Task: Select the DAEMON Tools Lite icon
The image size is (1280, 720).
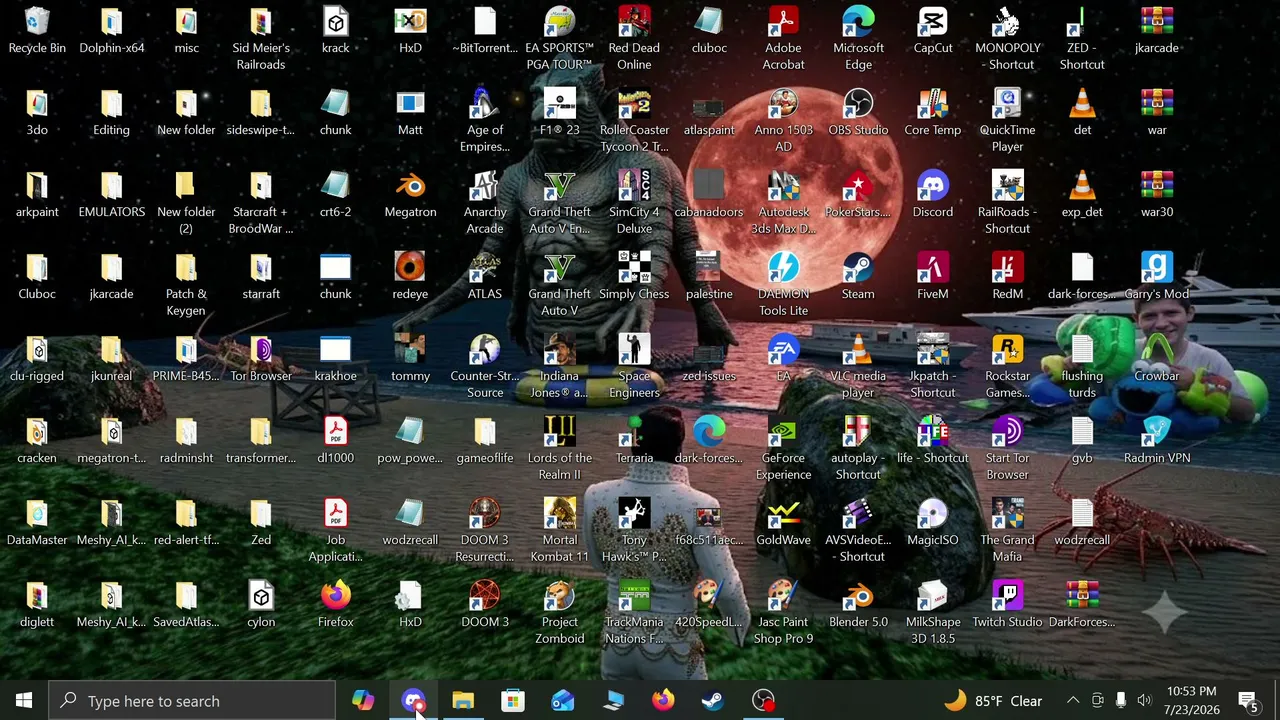Action: click(x=783, y=285)
